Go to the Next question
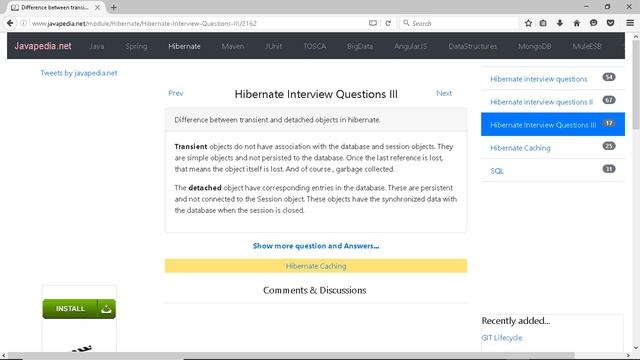This screenshot has height=360, width=640. tap(444, 93)
